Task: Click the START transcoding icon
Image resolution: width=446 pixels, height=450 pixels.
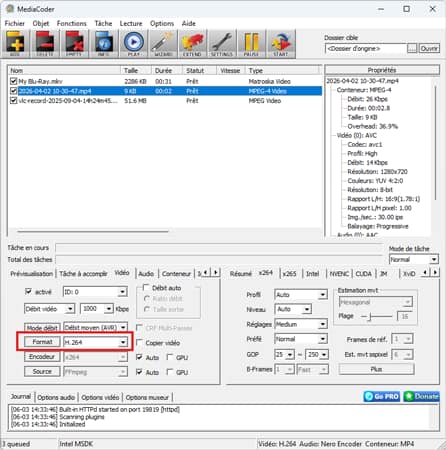Action: (x=281, y=44)
